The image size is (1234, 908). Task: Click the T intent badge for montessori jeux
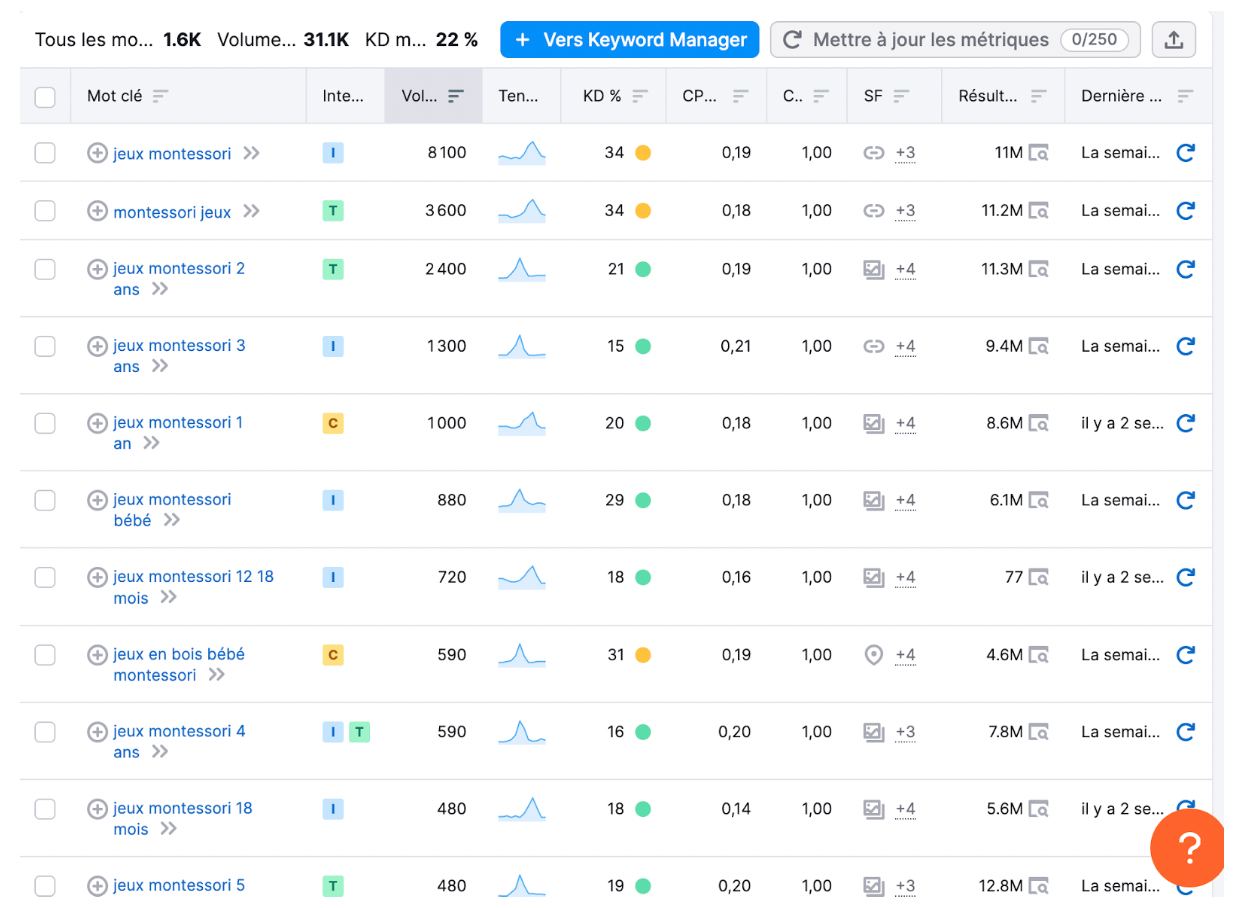pyautogui.click(x=333, y=211)
